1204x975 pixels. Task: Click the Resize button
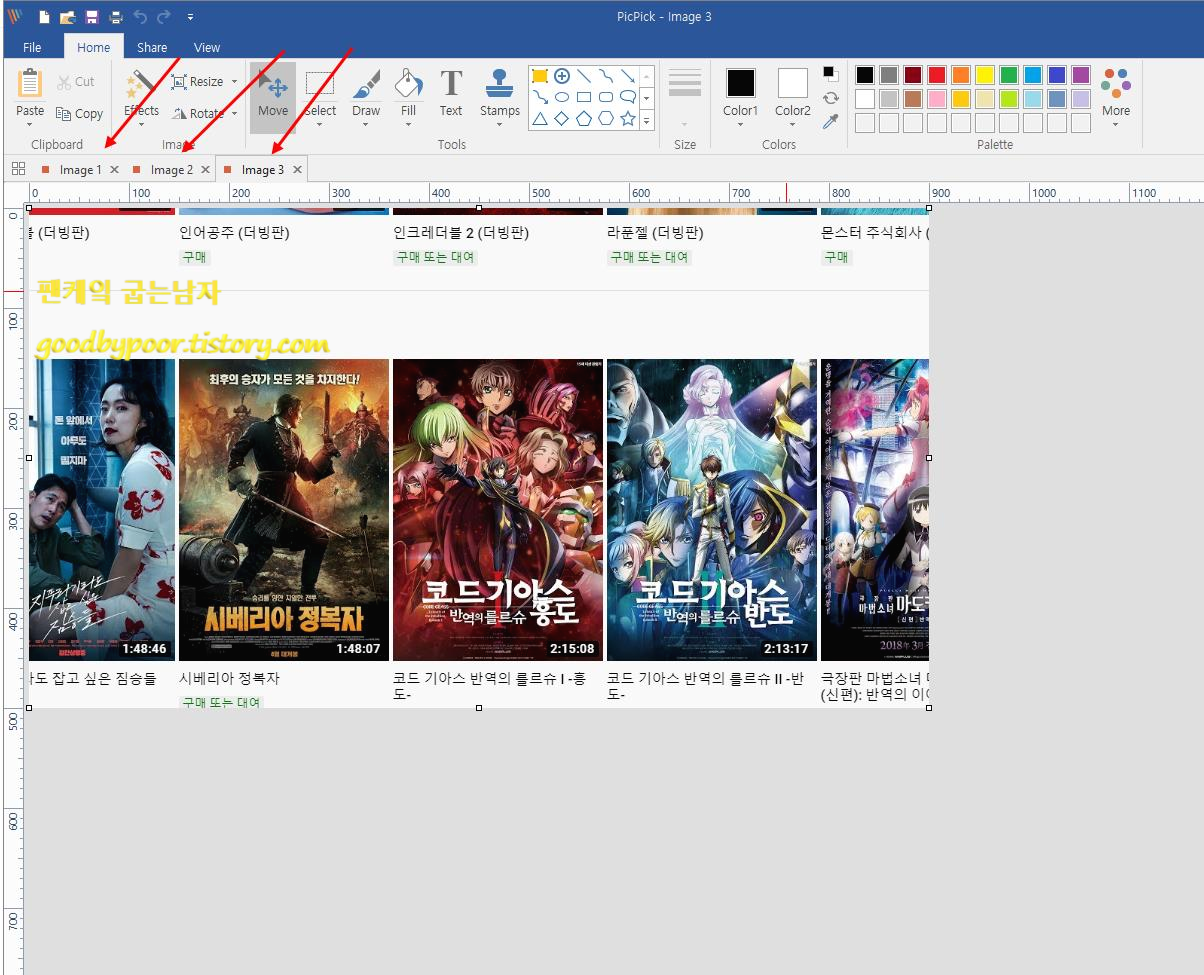[198, 82]
